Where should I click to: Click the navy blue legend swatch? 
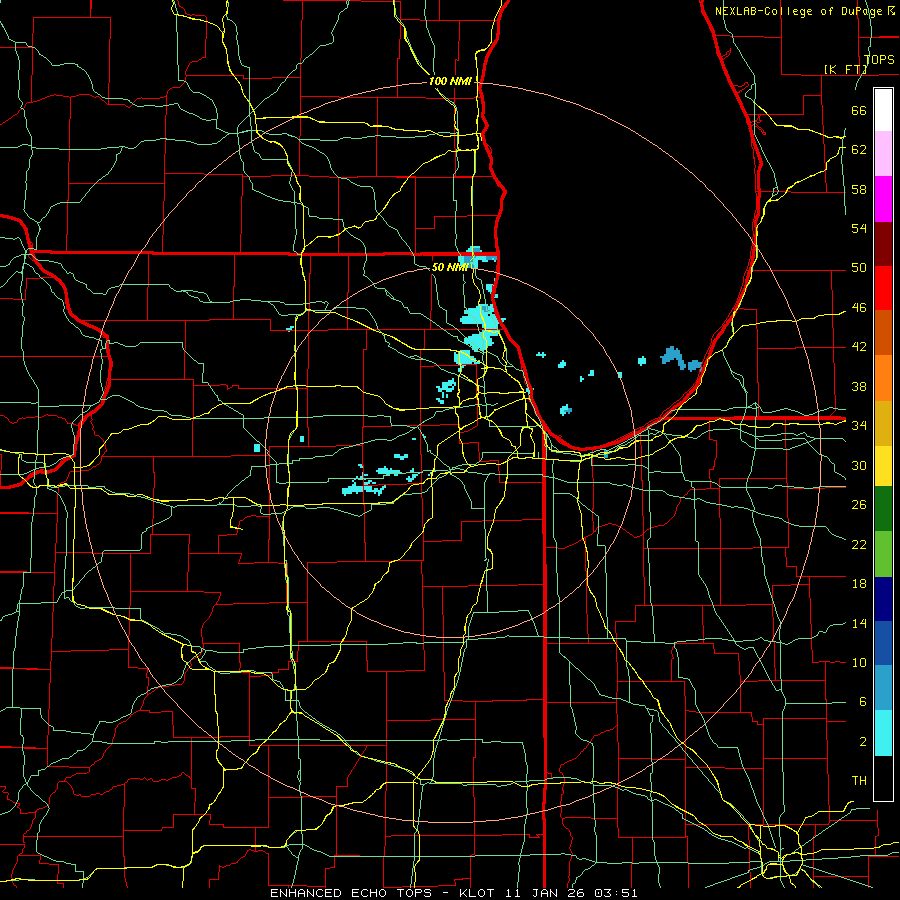[883, 599]
